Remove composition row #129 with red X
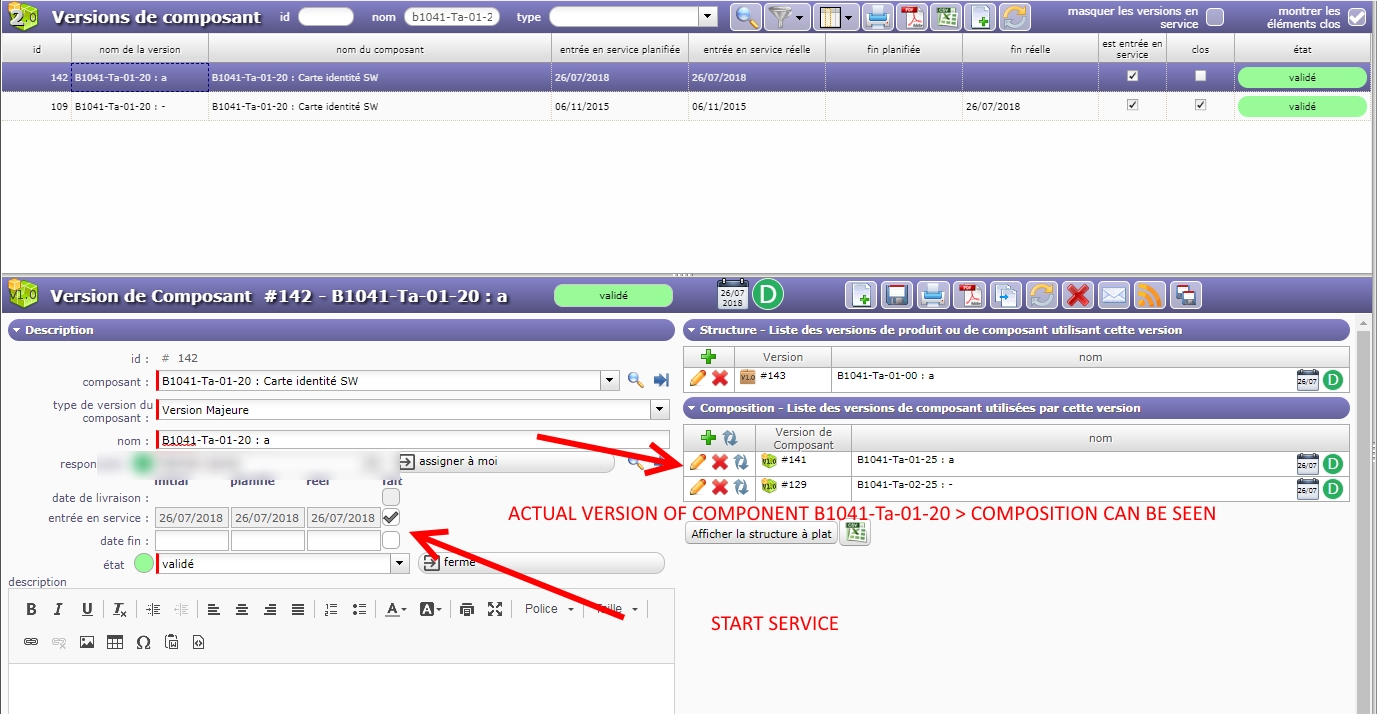Screen dimensions: 1377x714 coord(719,487)
